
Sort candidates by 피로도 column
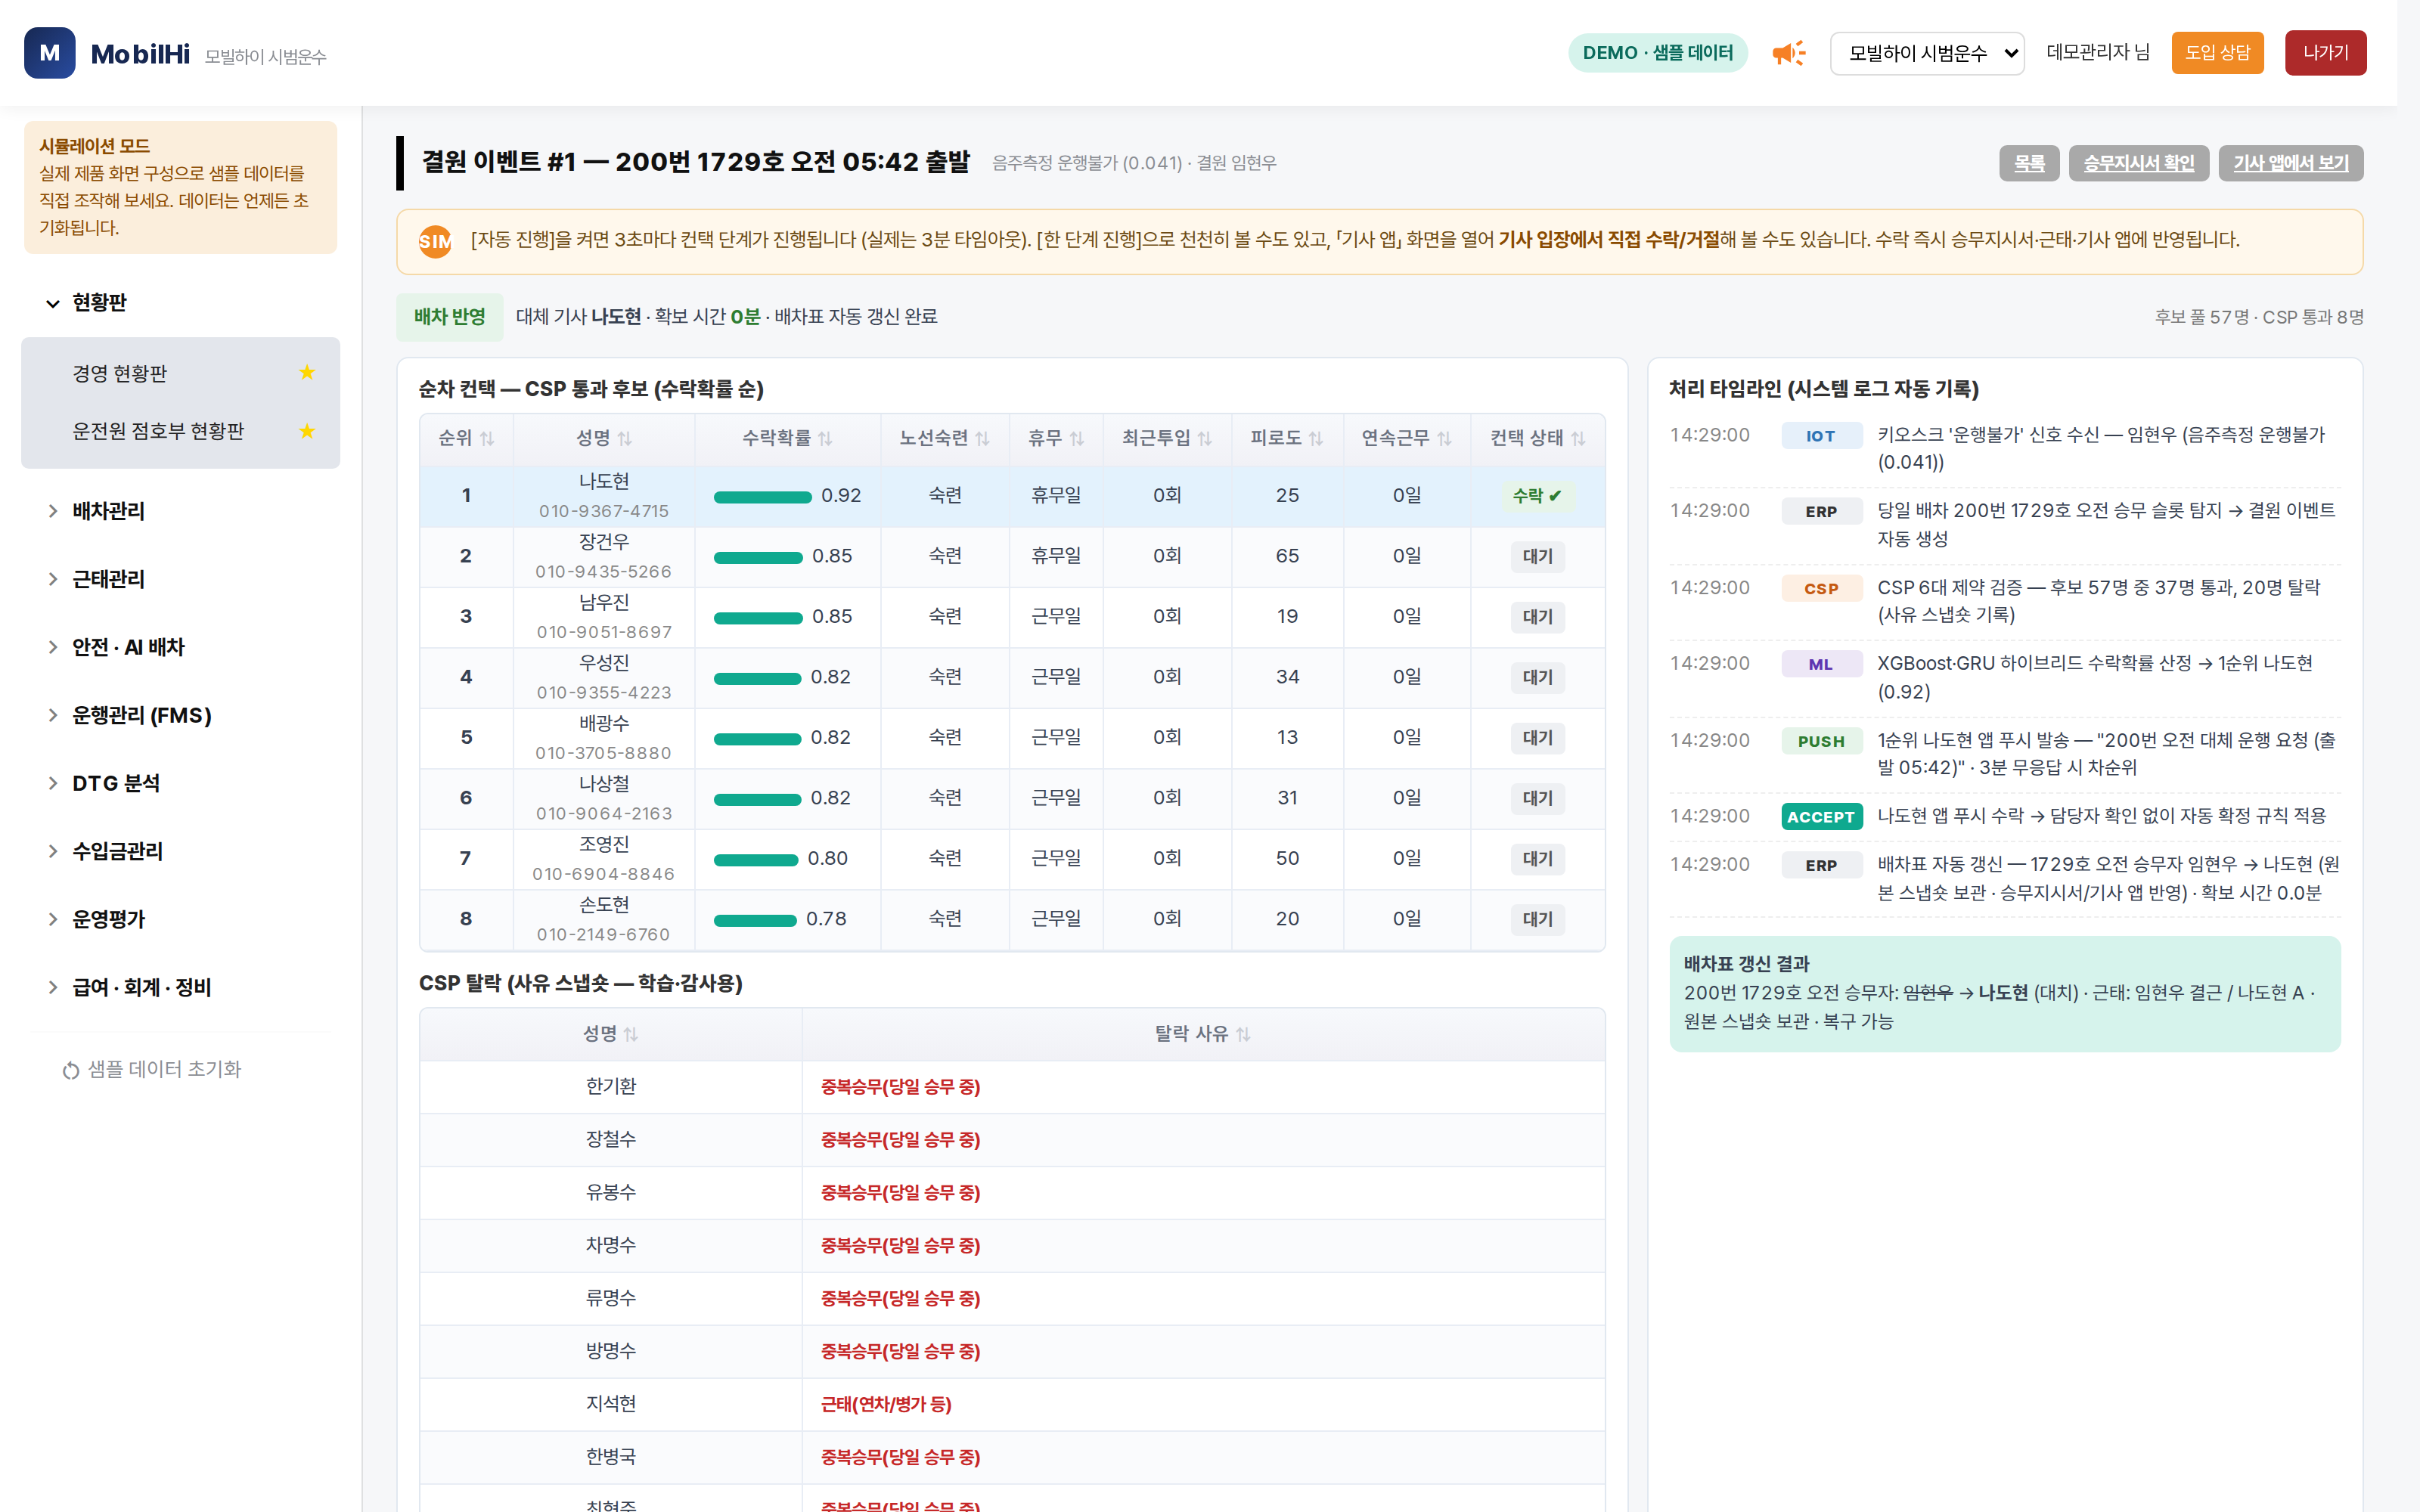click(x=1287, y=438)
